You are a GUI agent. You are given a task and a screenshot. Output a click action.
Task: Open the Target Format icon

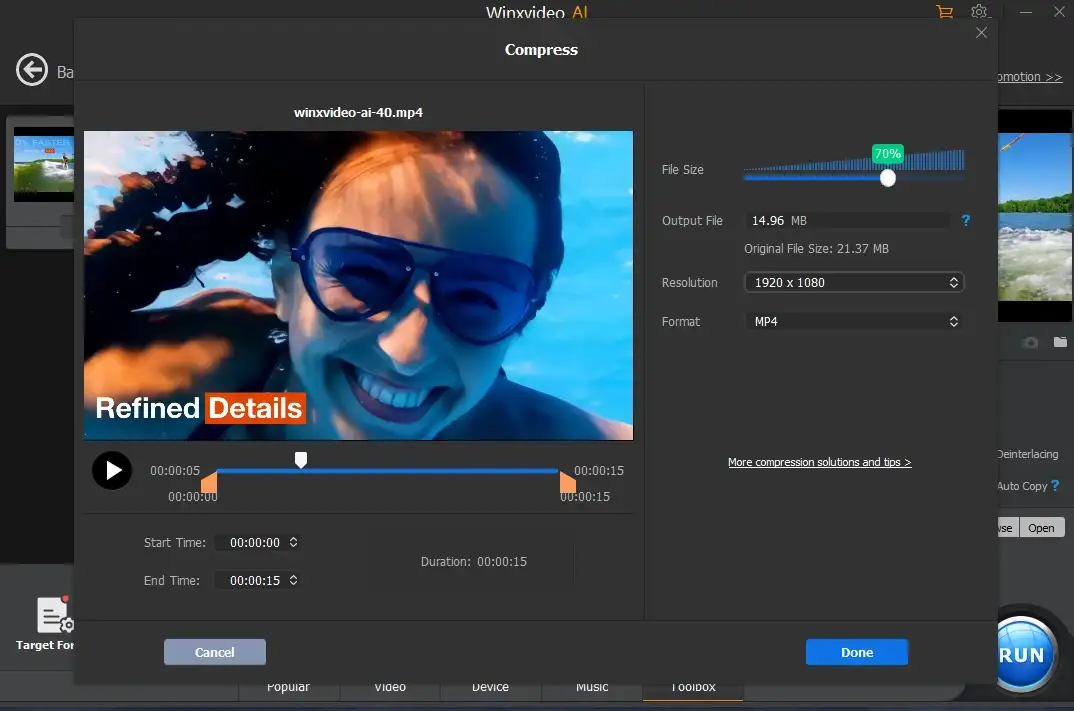coord(53,615)
